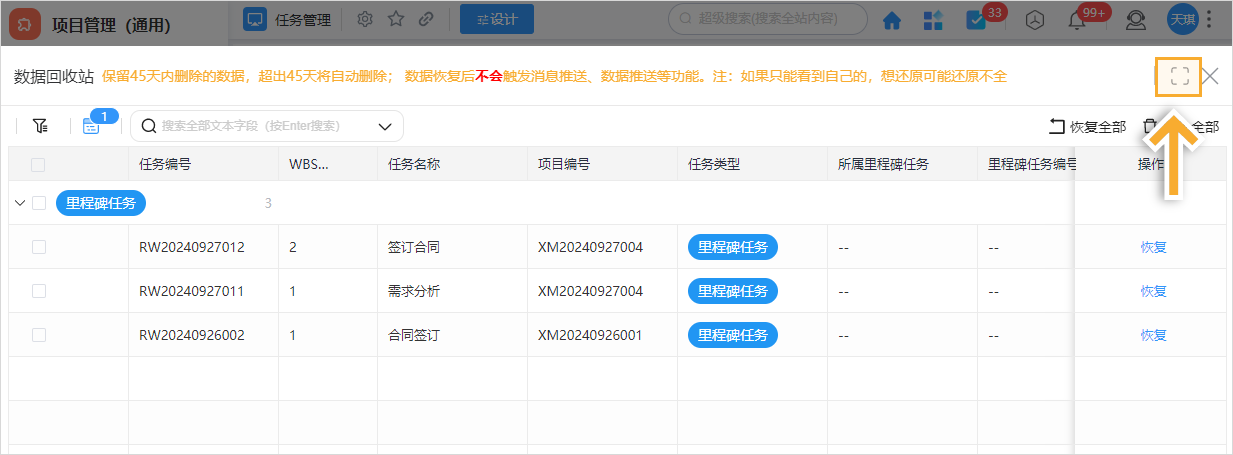
Task: Click the home icon in the top bar
Action: point(891,20)
